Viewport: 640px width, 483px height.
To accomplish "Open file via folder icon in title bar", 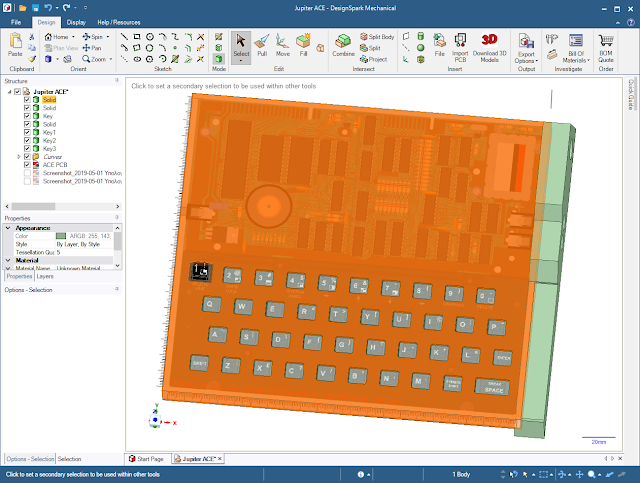I will coord(23,8).
